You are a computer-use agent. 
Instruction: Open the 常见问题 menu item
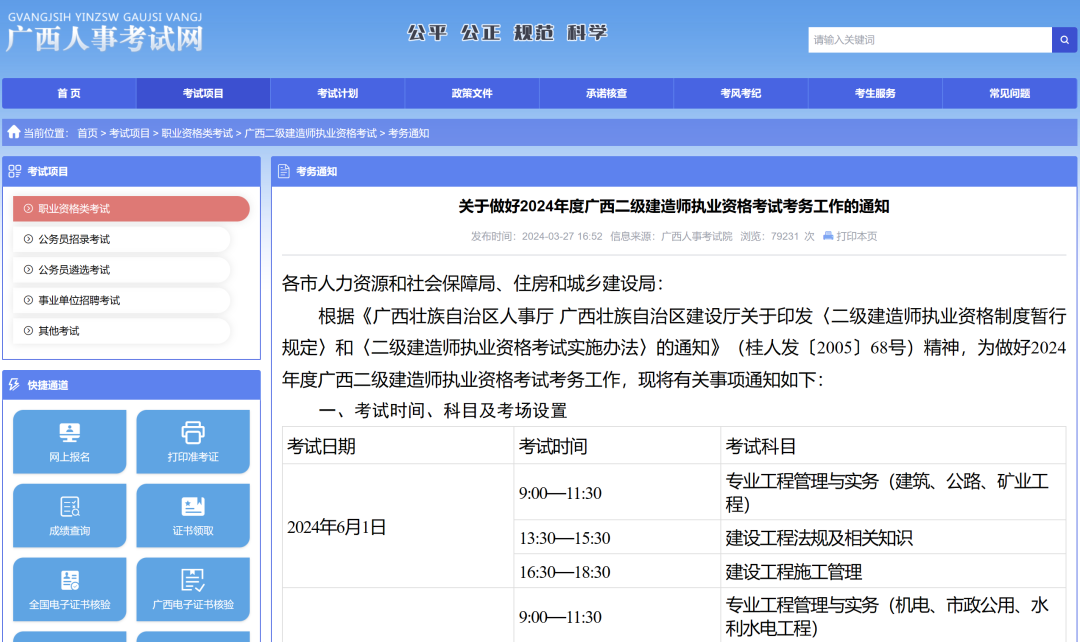[x=1009, y=93]
